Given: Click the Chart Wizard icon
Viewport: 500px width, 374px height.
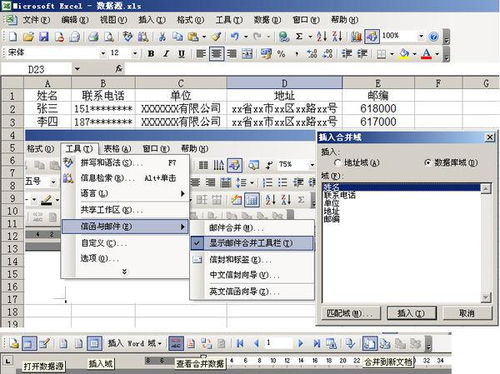Looking at the screenshot, I should click(x=356, y=36).
